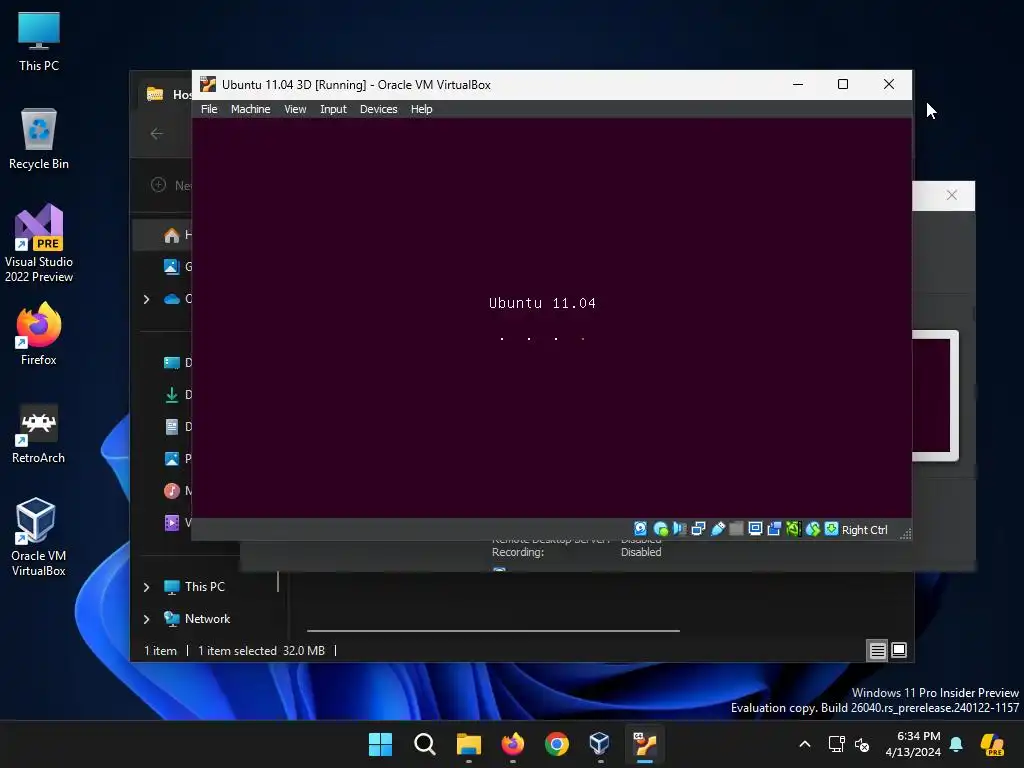Click the shared folders icon in VirtualBox status bar
Viewport: 1024px width, 768px height.
(x=736, y=529)
